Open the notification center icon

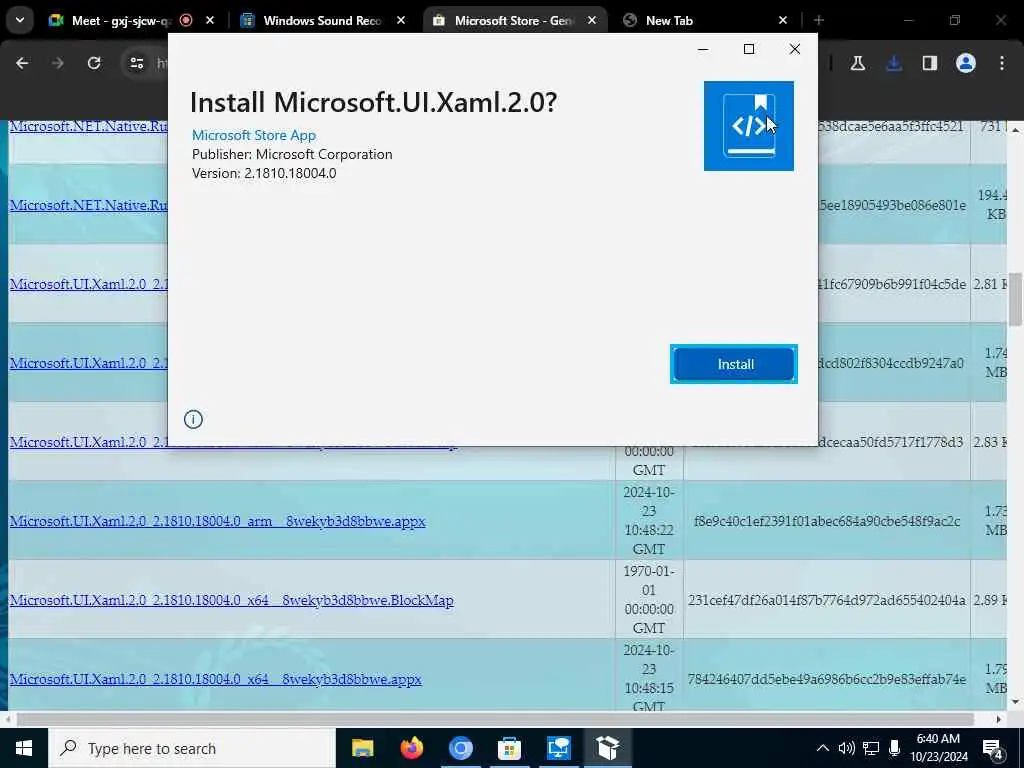[x=993, y=748]
